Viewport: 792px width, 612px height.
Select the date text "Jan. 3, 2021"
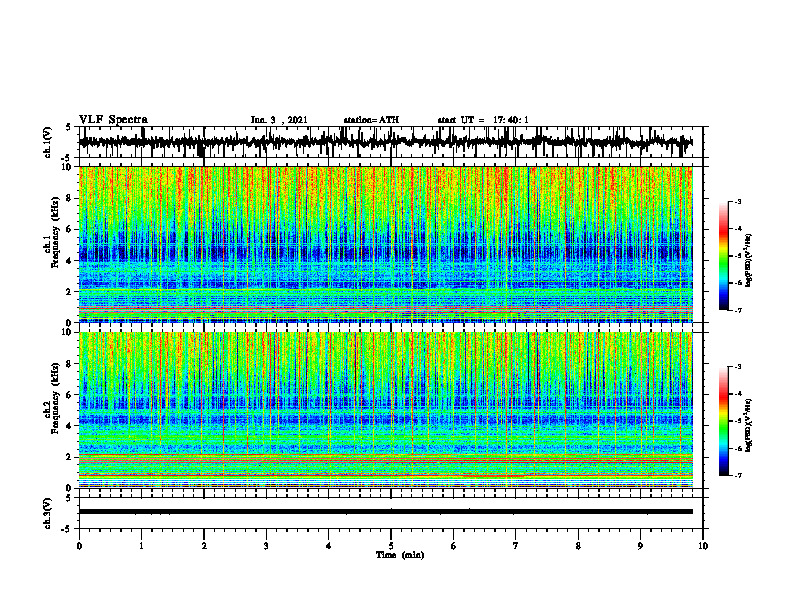(279, 120)
